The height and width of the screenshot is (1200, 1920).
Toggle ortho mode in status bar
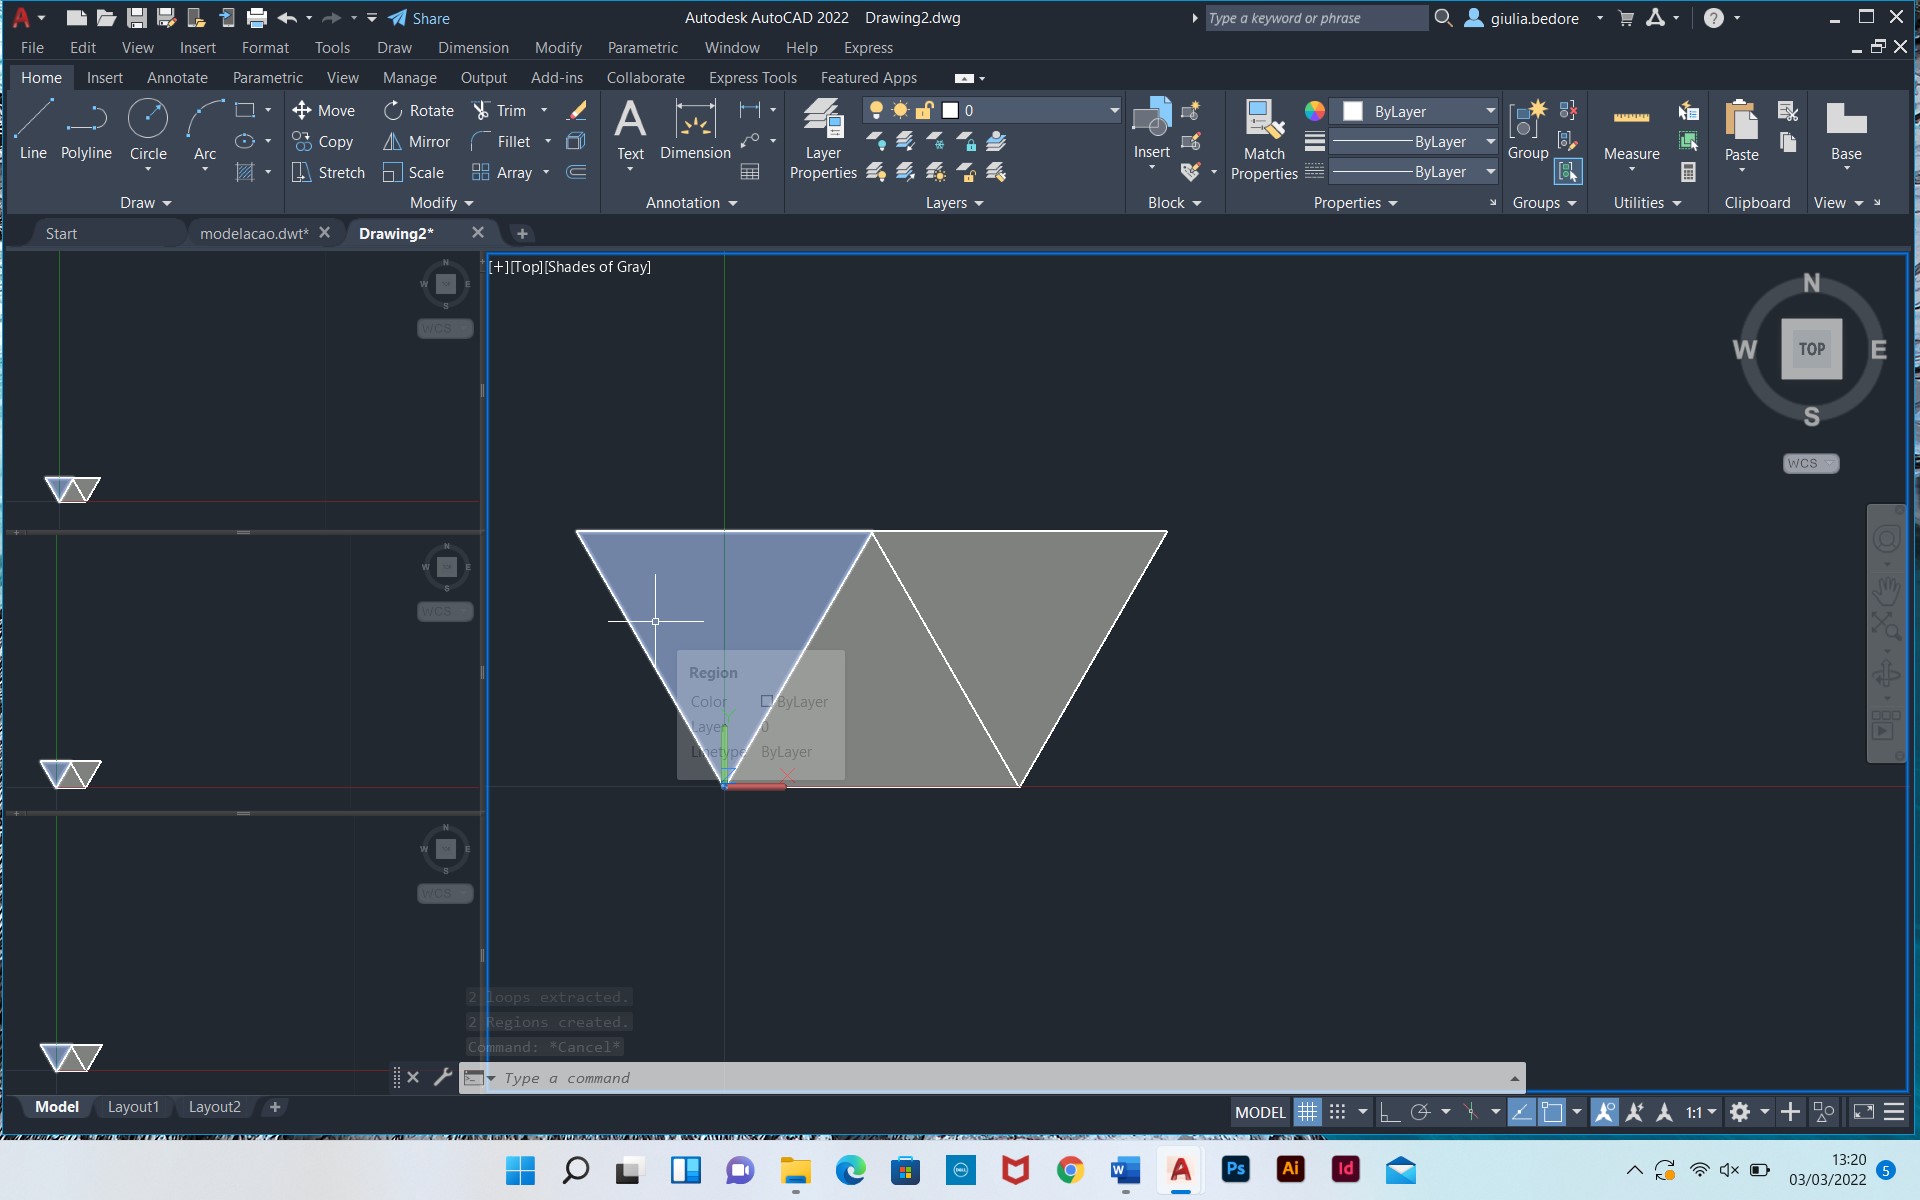coord(1389,1112)
